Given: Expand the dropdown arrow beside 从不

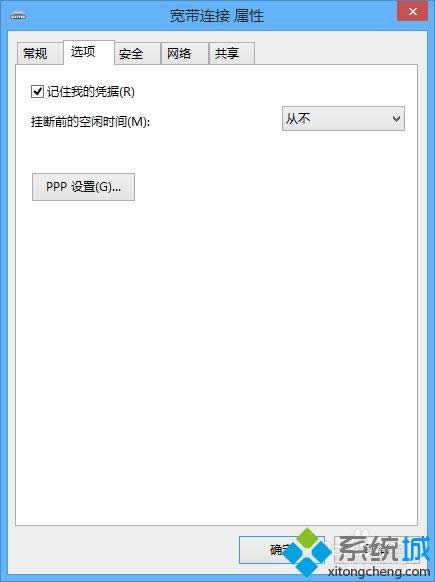Looking at the screenshot, I should coord(396,119).
